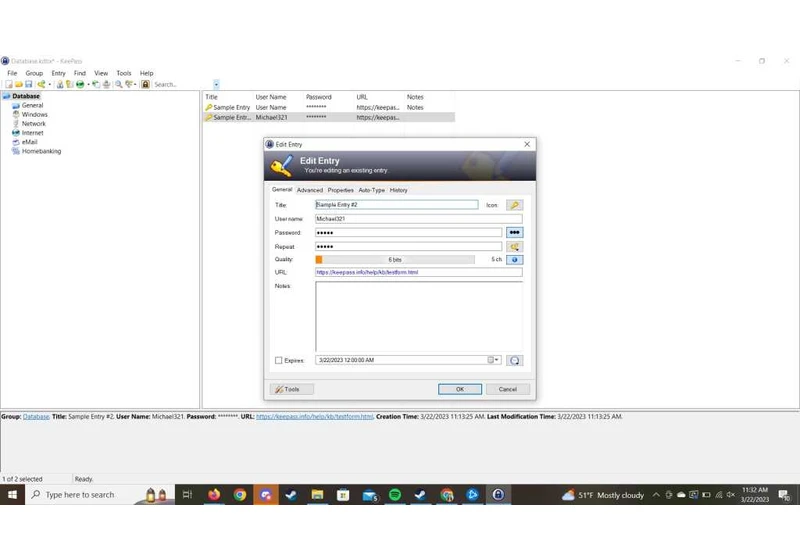800x560 pixels.
Task: Click the password Quality bar
Action: (x=395, y=260)
